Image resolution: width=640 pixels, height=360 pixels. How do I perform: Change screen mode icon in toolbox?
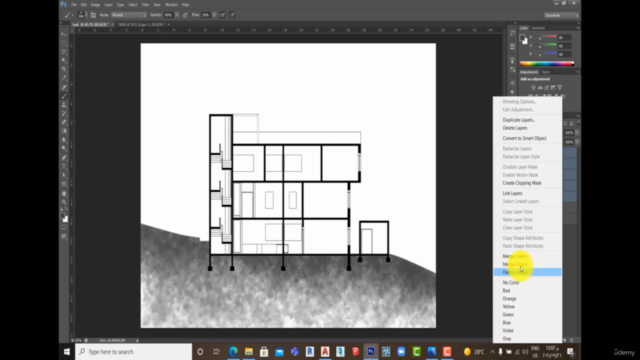64,236
